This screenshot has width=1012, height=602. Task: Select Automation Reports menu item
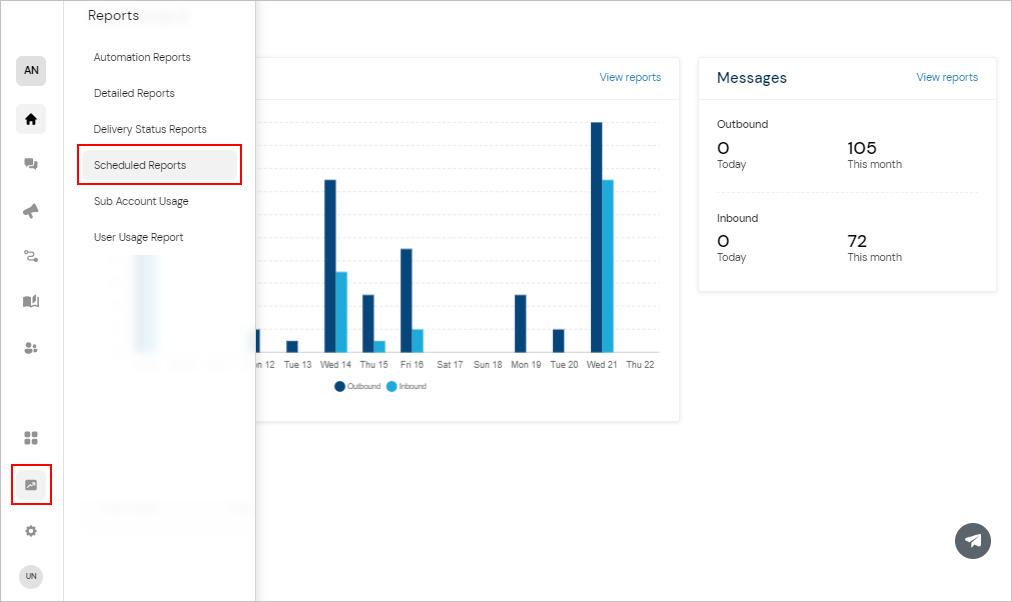pos(142,57)
